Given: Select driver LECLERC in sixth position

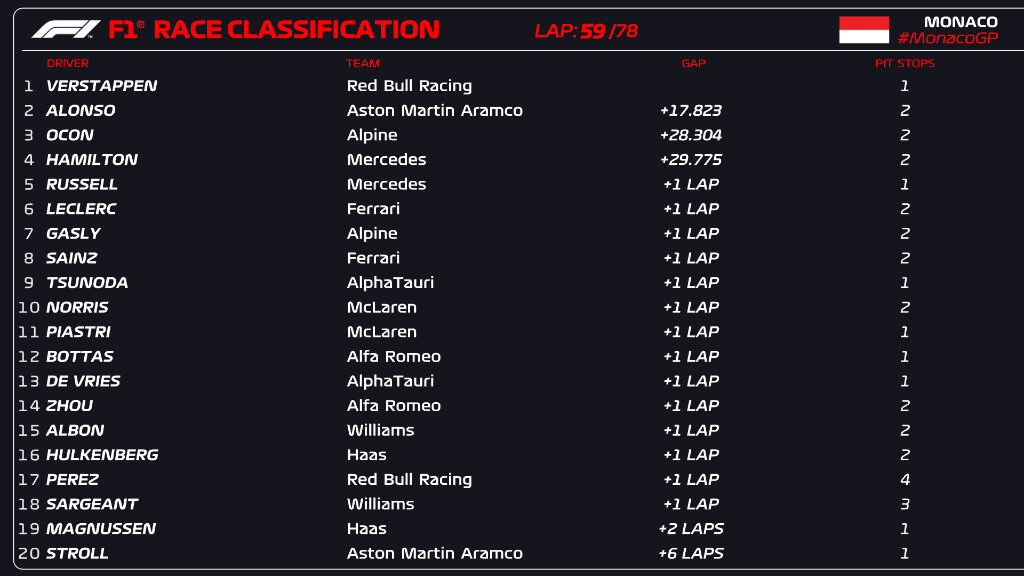Looking at the screenshot, I should 81,209.
